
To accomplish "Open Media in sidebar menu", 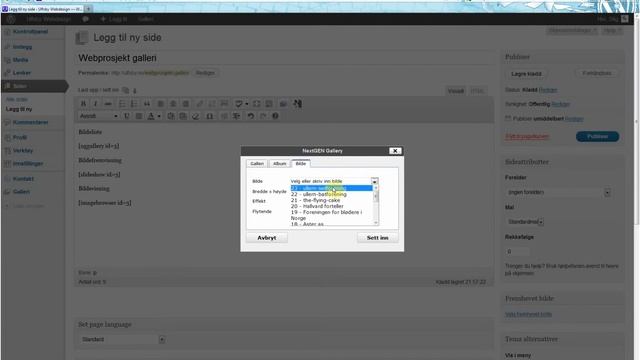I will (20, 60).
